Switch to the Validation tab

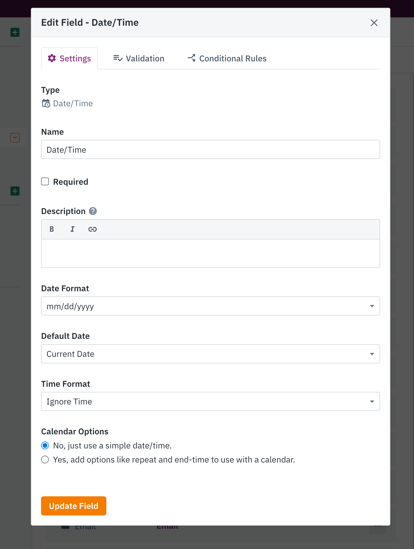[x=139, y=58]
